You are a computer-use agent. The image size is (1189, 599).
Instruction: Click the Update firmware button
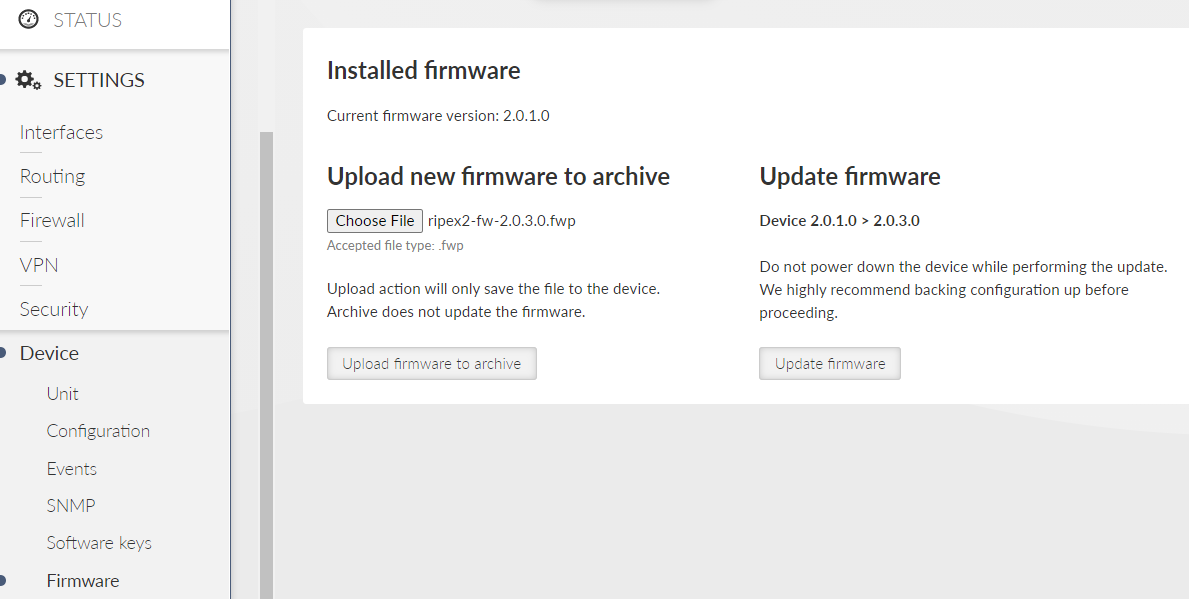tap(830, 363)
